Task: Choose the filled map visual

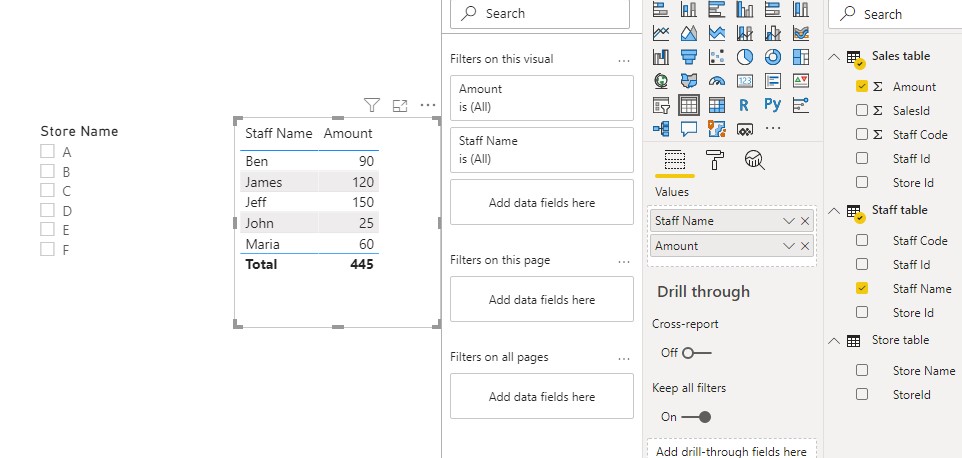Action: click(689, 81)
